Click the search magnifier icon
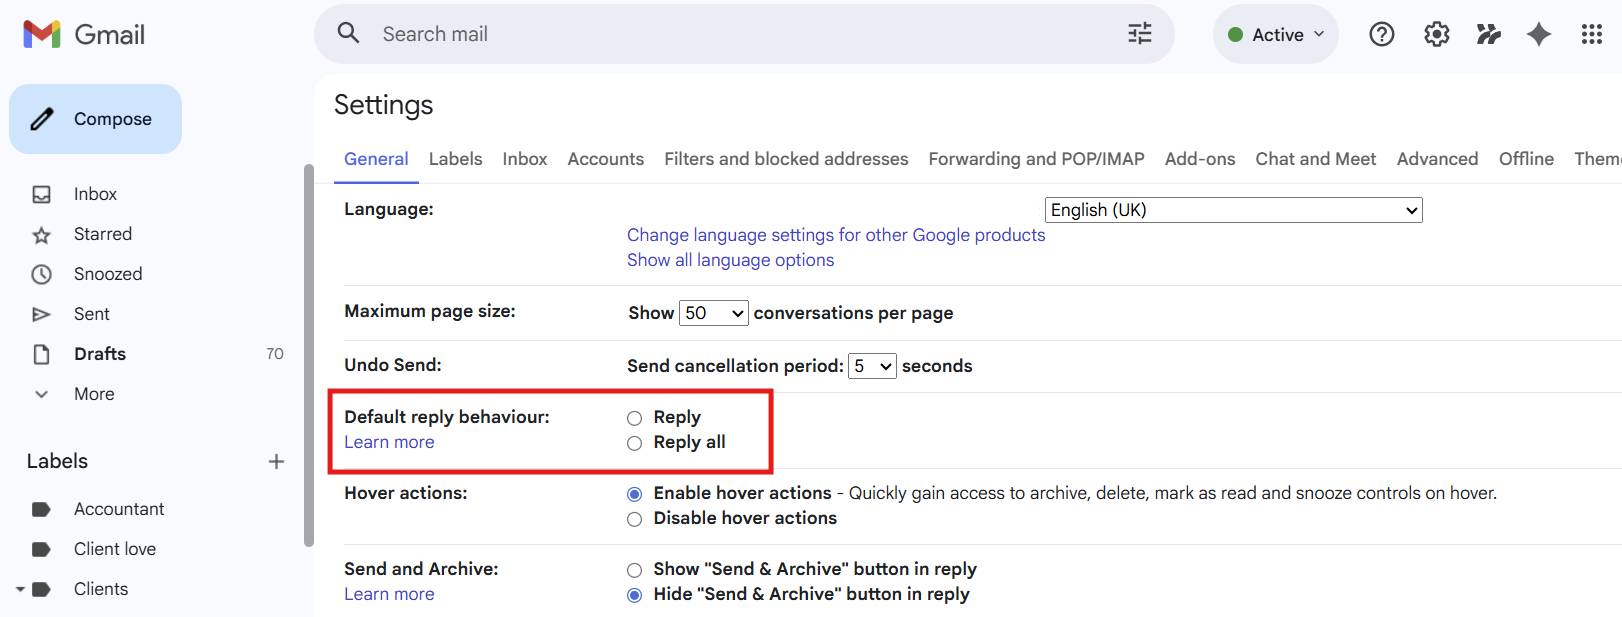This screenshot has width=1622, height=617. [x=348, y=33]
